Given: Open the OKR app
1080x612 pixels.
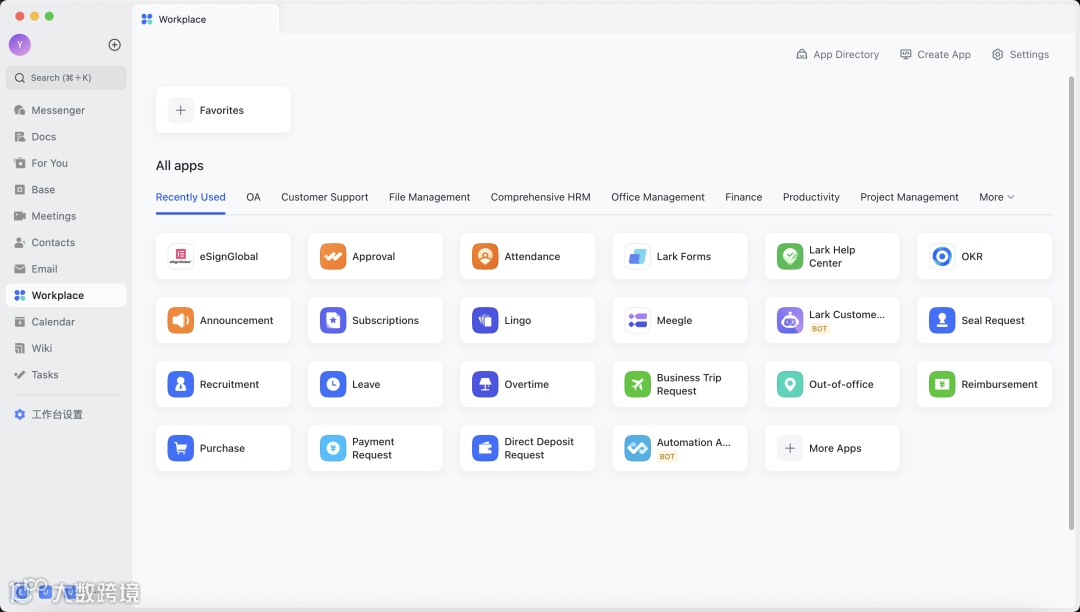Looking at the screenshot, I should coord(984,256).
